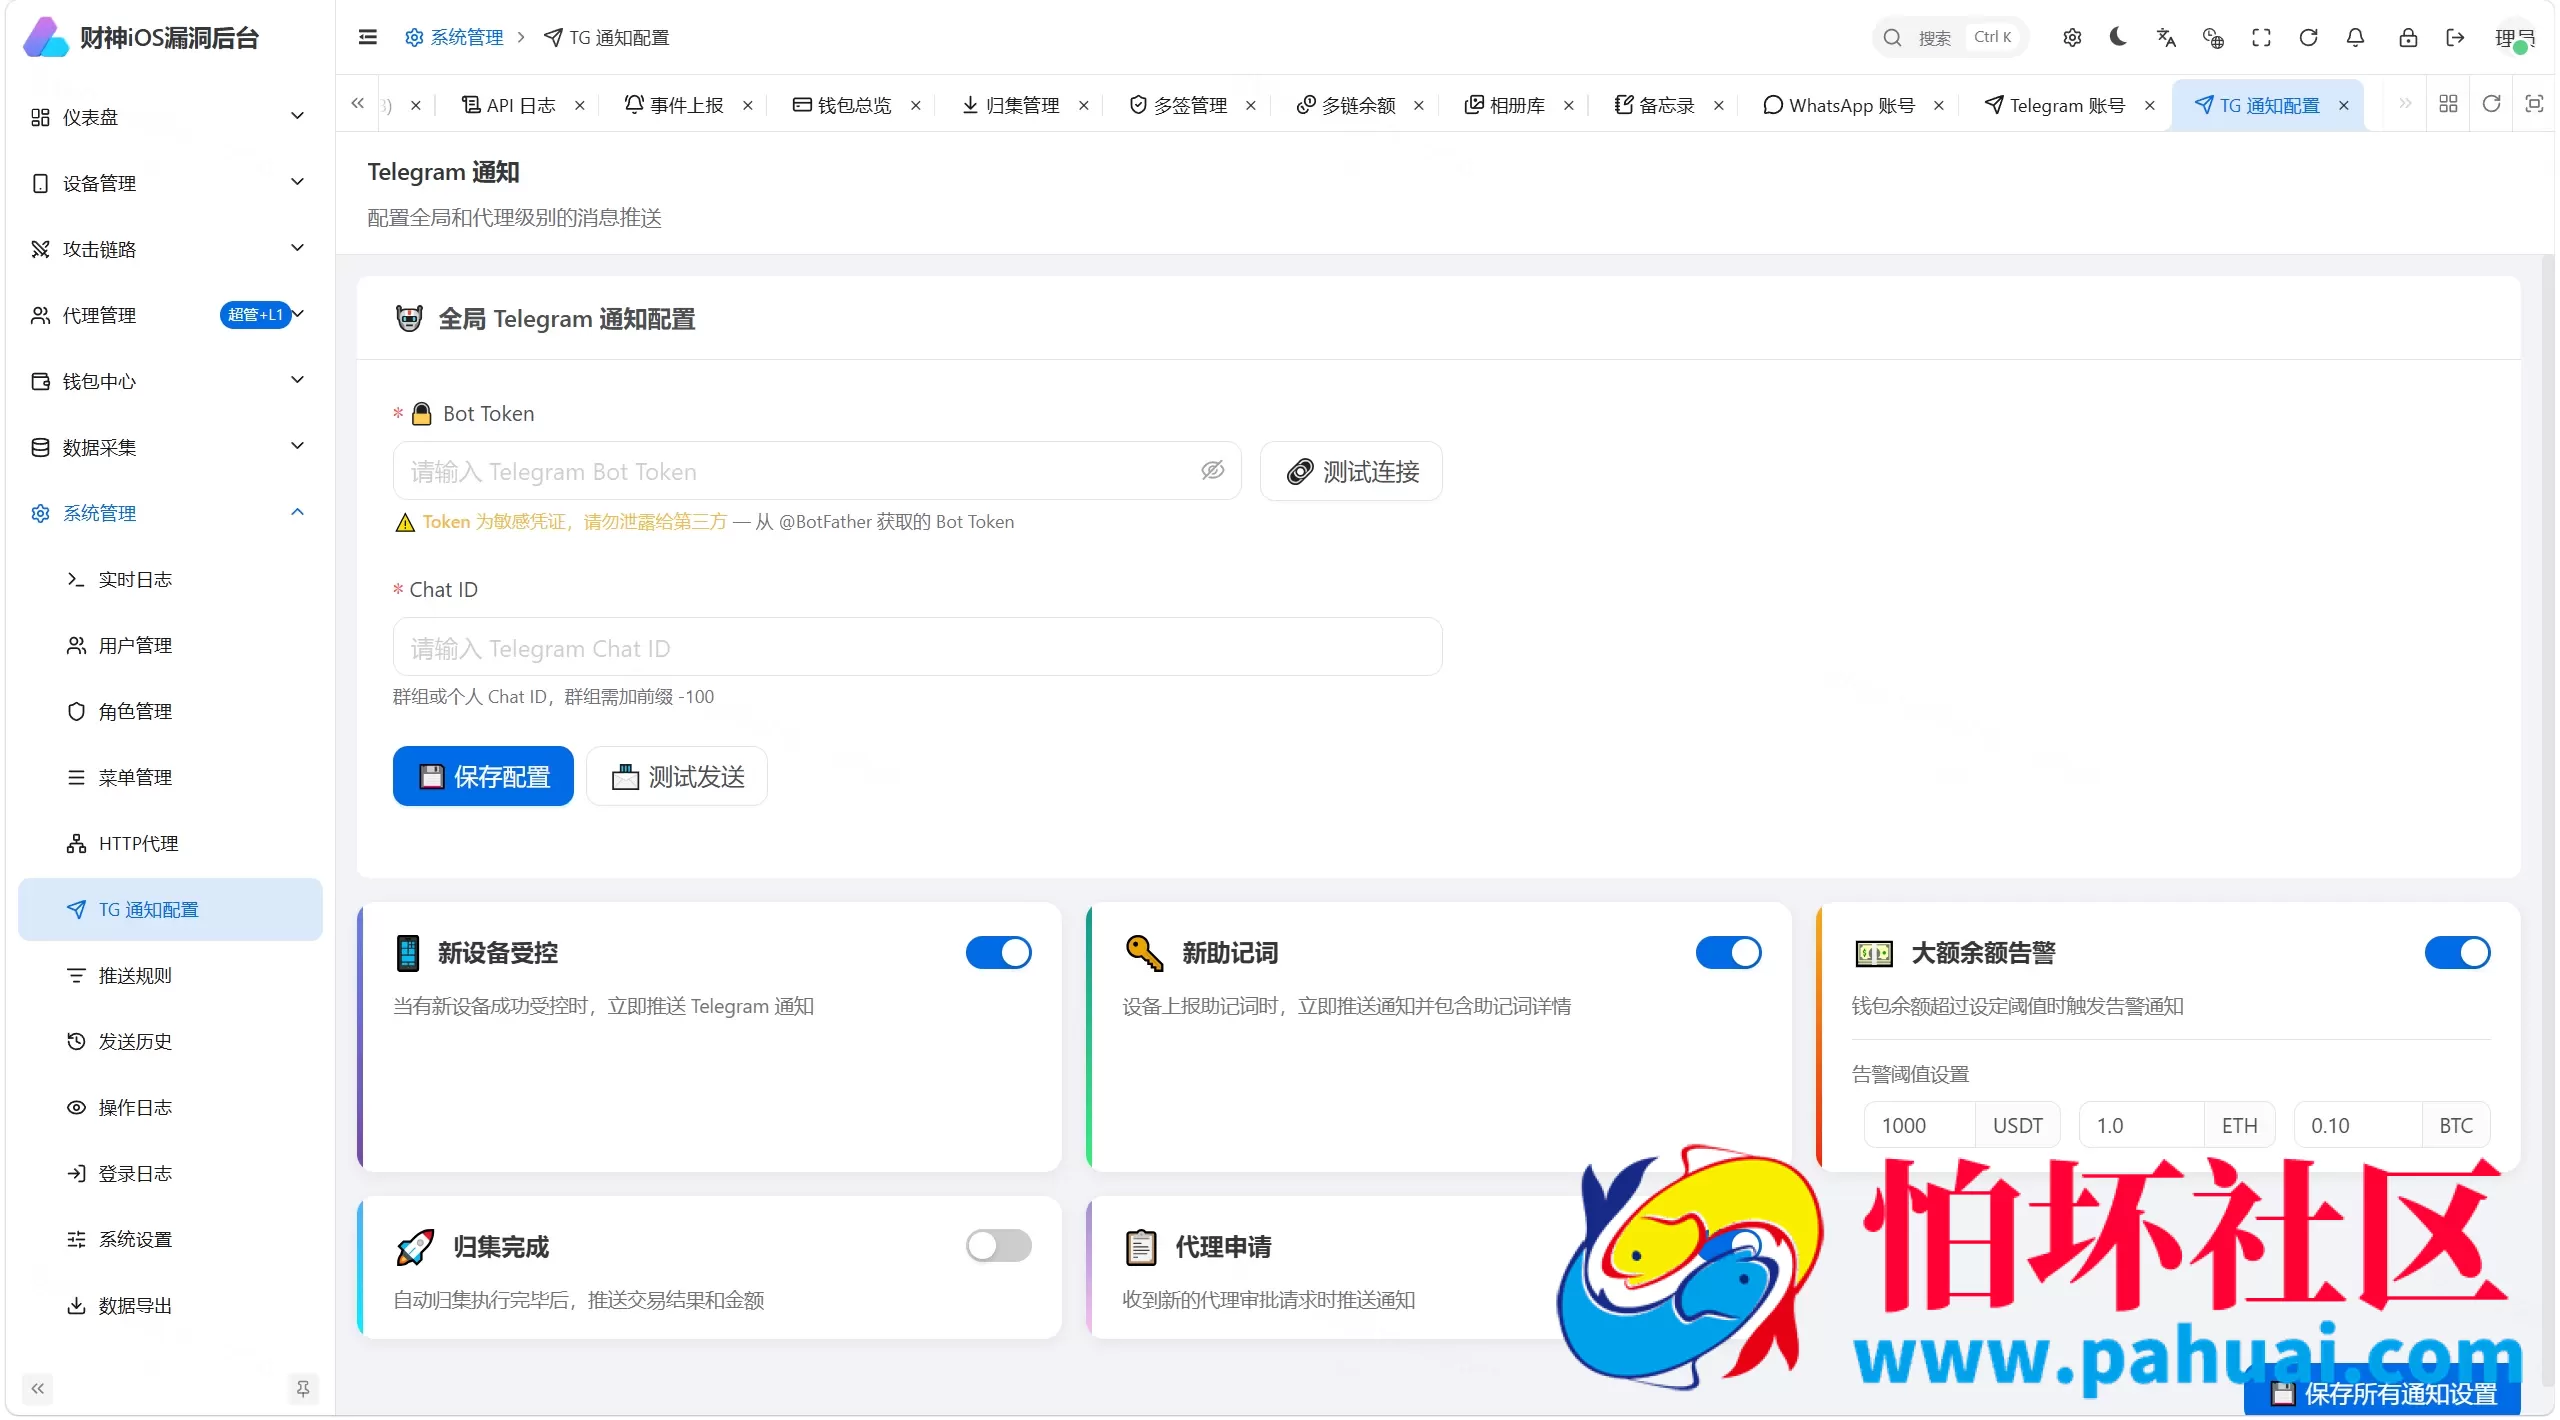Expand 数据采集 sidebar menu
Viewport: 2560px width, 1420px height.
pyautogui.click(x=168, y=447)
